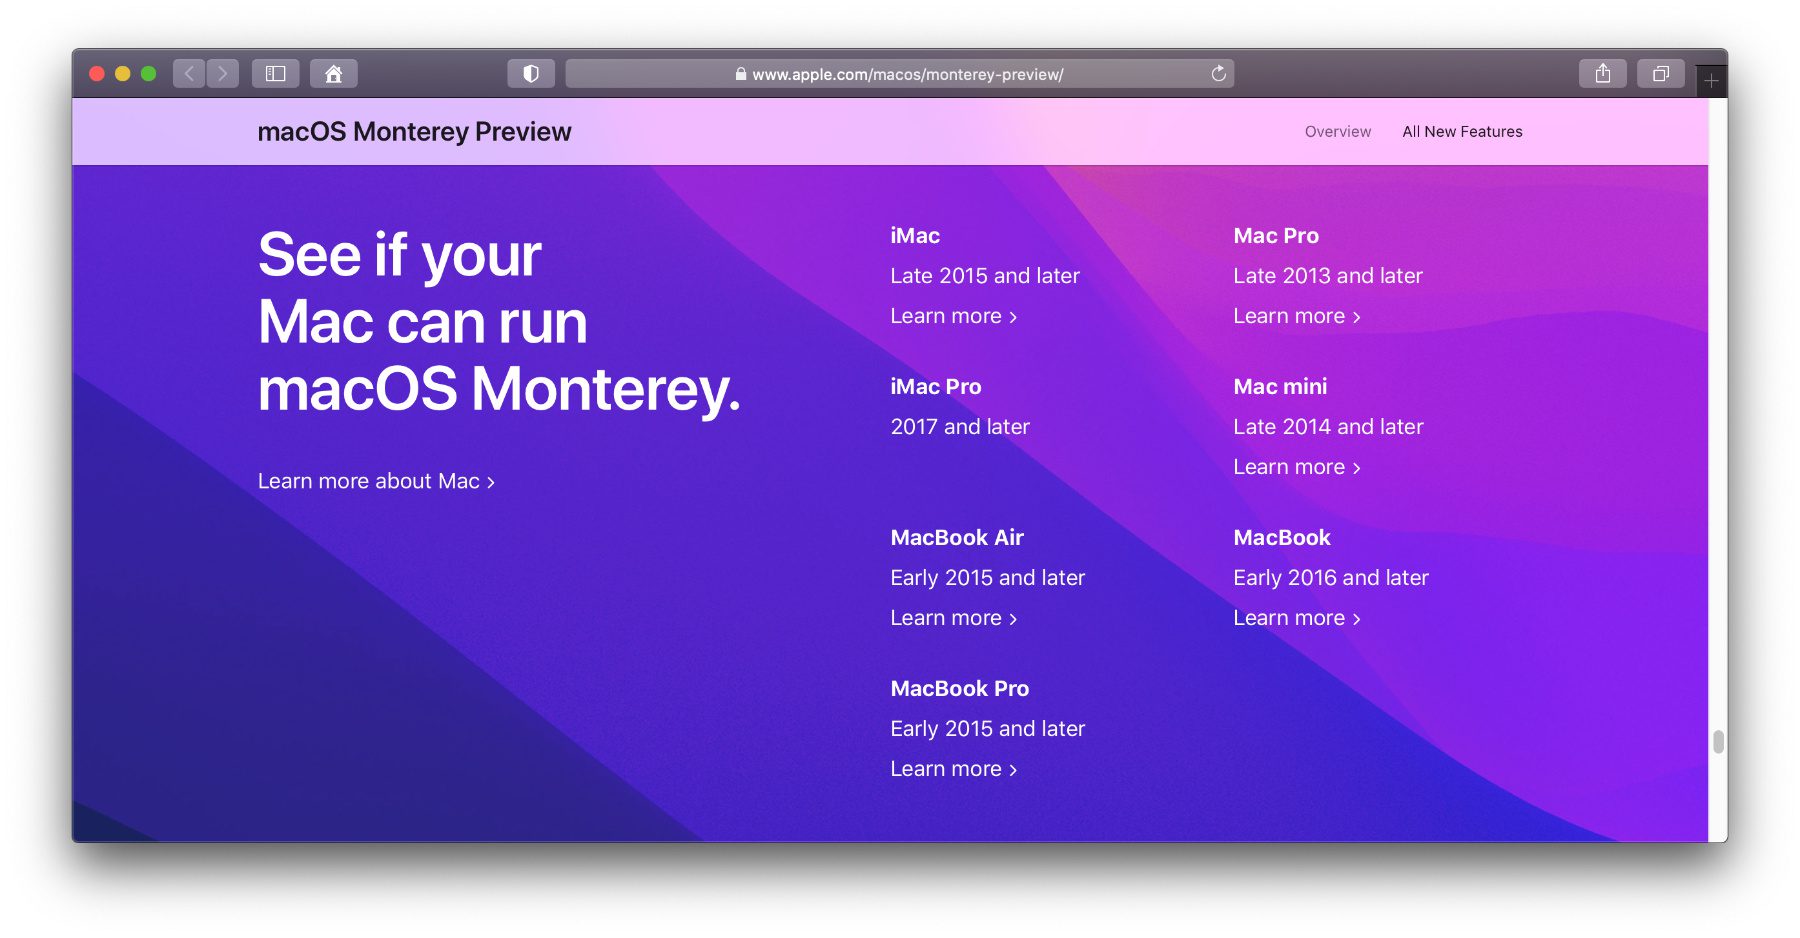
Task: Open Learn more under iMac
Action: 954,316
